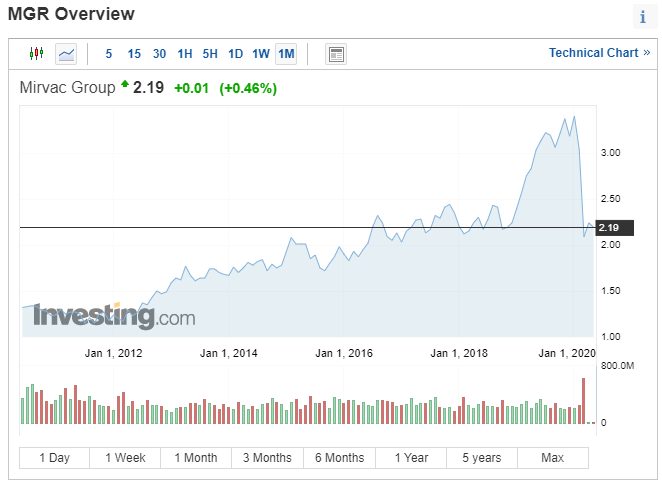This screenshot has width=662, height=487.
Task: Click the price line peak above 3.00
Action: (x=574, y=117)
